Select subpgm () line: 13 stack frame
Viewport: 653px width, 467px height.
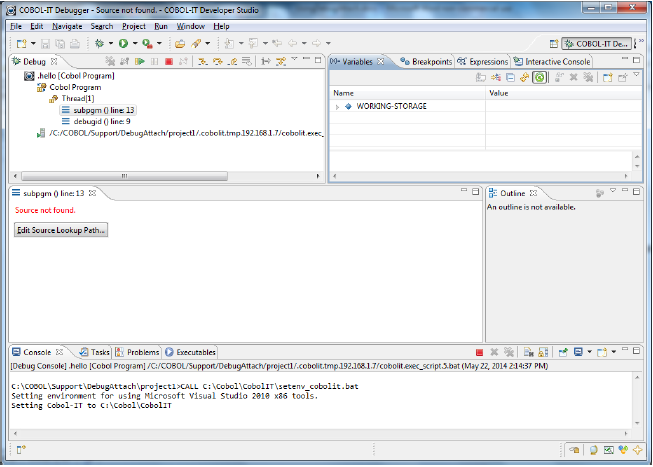pos(98,110)
